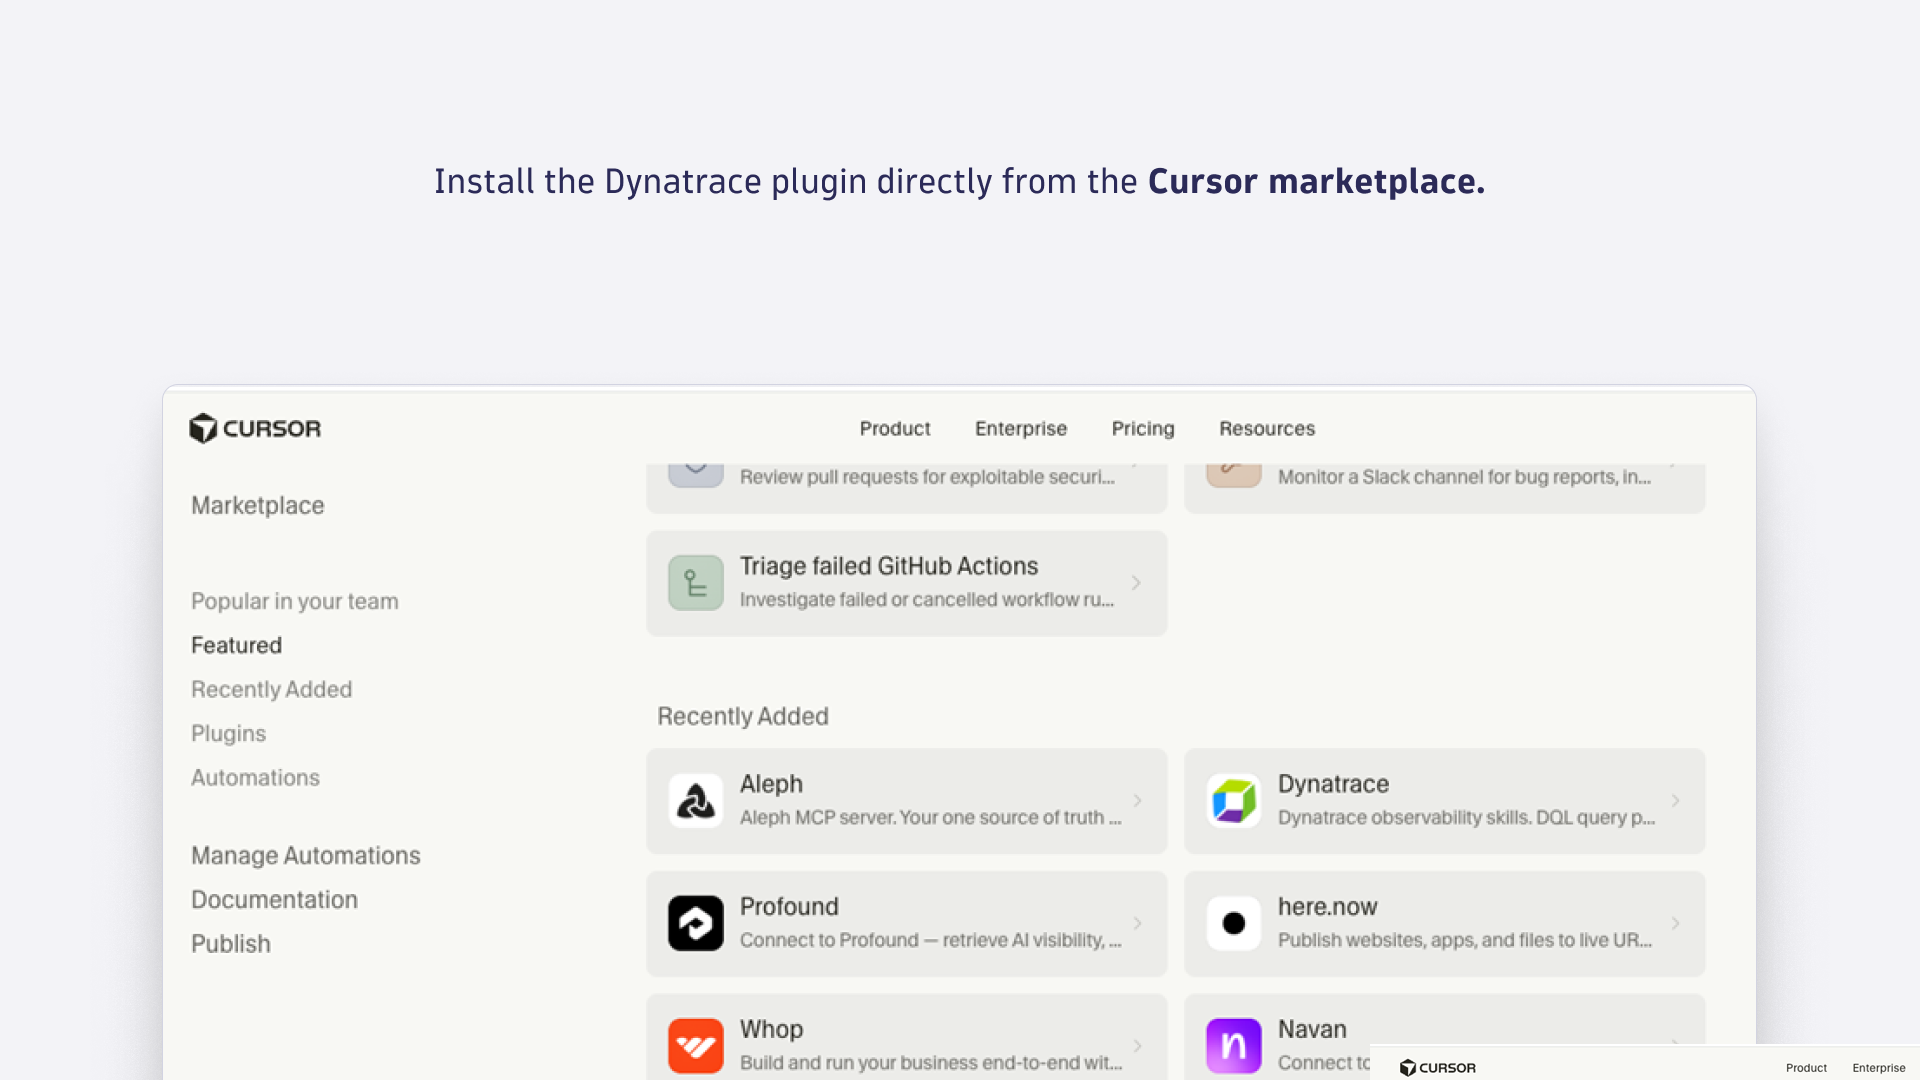
Task: Click 'Dynatrace observability skills. DQL query p...' description
Action: point(1466,817)
